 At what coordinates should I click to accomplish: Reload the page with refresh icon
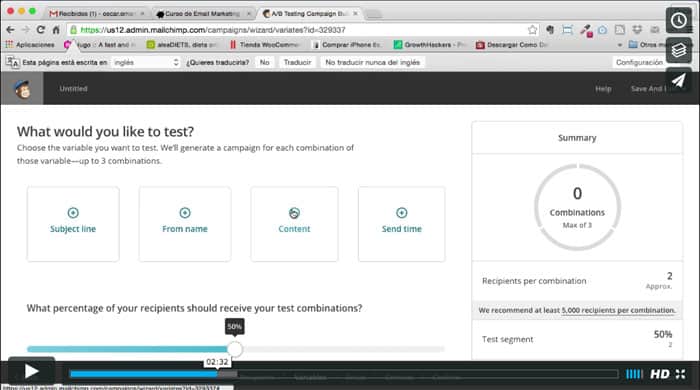click(x=41, y=30)
